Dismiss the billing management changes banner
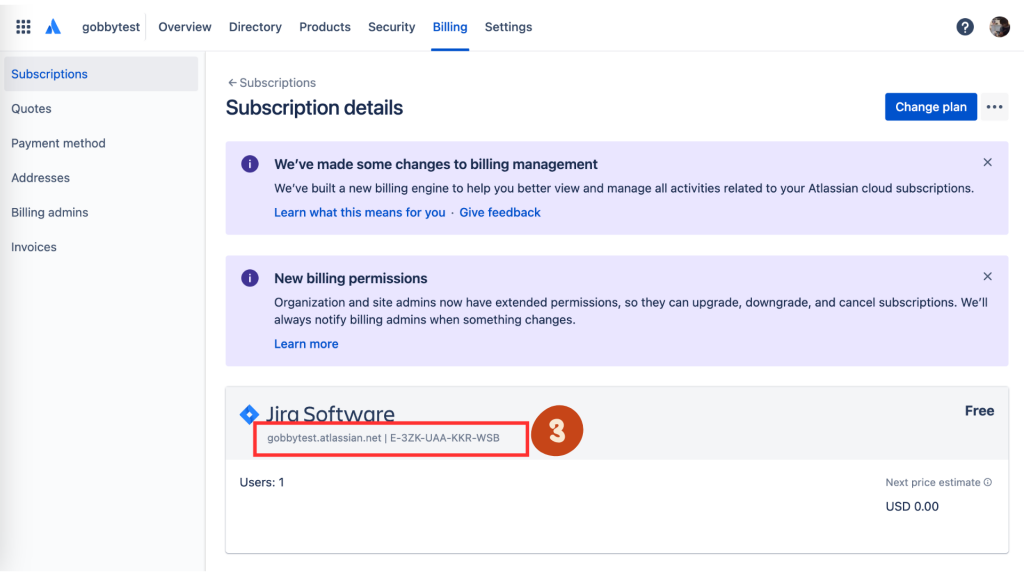This screenshot has height=576, width=1024. [988, 162]
